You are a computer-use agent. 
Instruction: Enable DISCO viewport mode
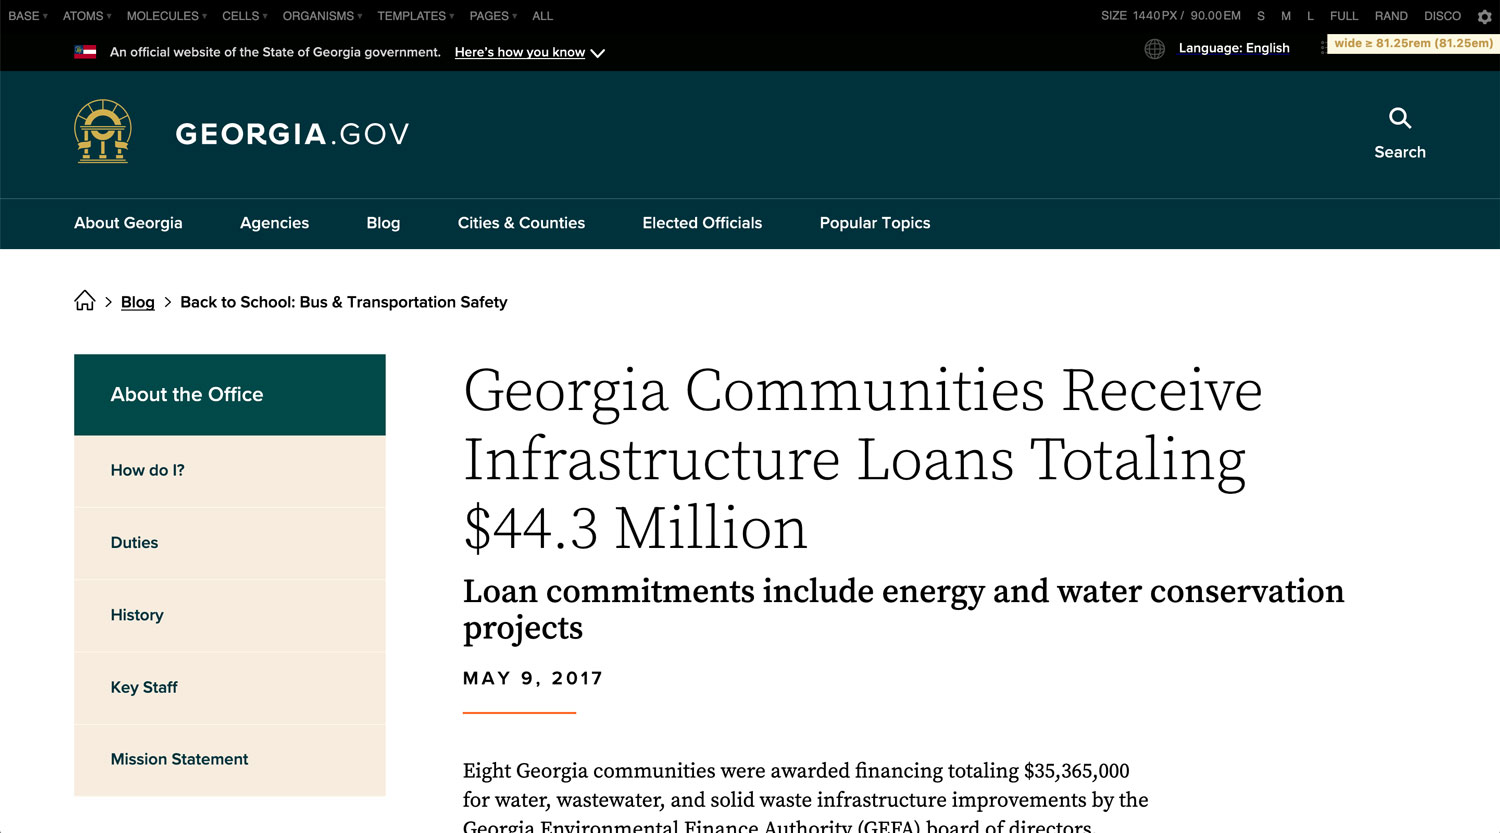coord(1442,16)
